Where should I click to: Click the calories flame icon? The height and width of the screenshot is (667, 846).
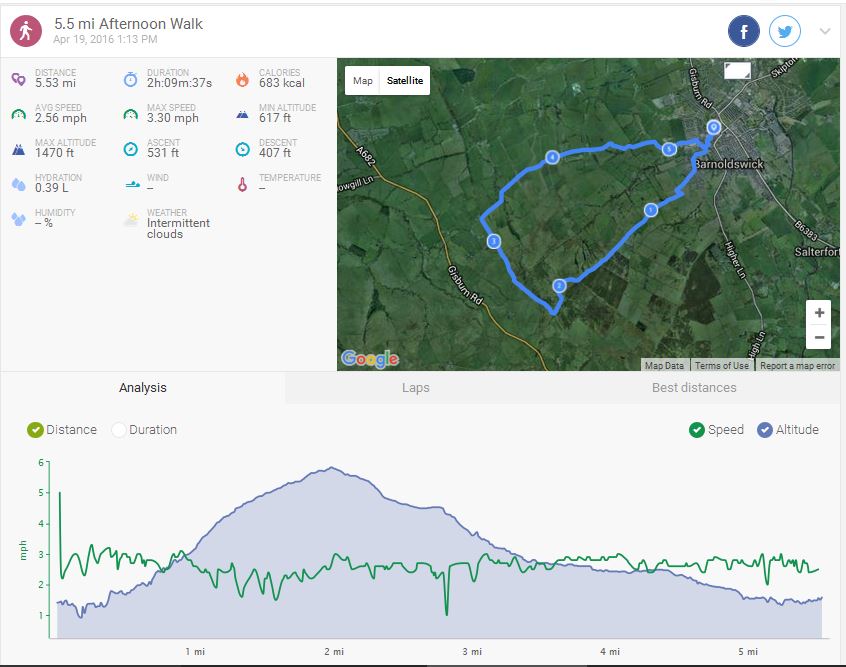point(242,79)
